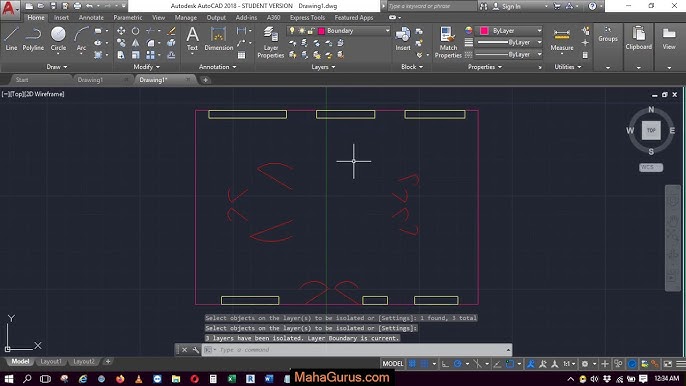The height and width of the screenshot is (386, 686).
Task: Toggle the MODEL space button
Action: point(393,364)
